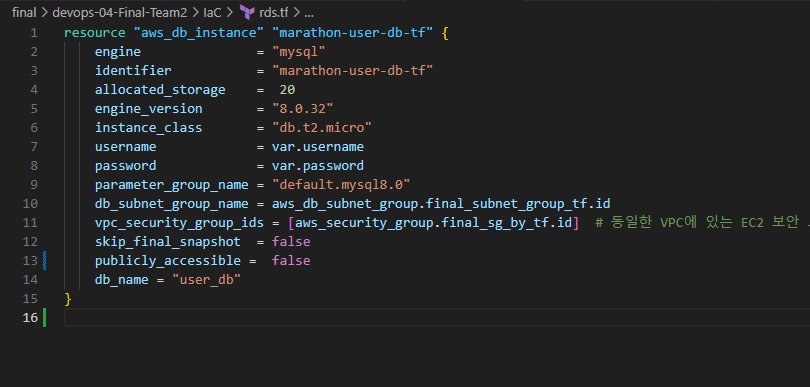810x387 pixels.
Task: Click the 'db_name' attribute on line 14
Action: [x=121, y=280]
